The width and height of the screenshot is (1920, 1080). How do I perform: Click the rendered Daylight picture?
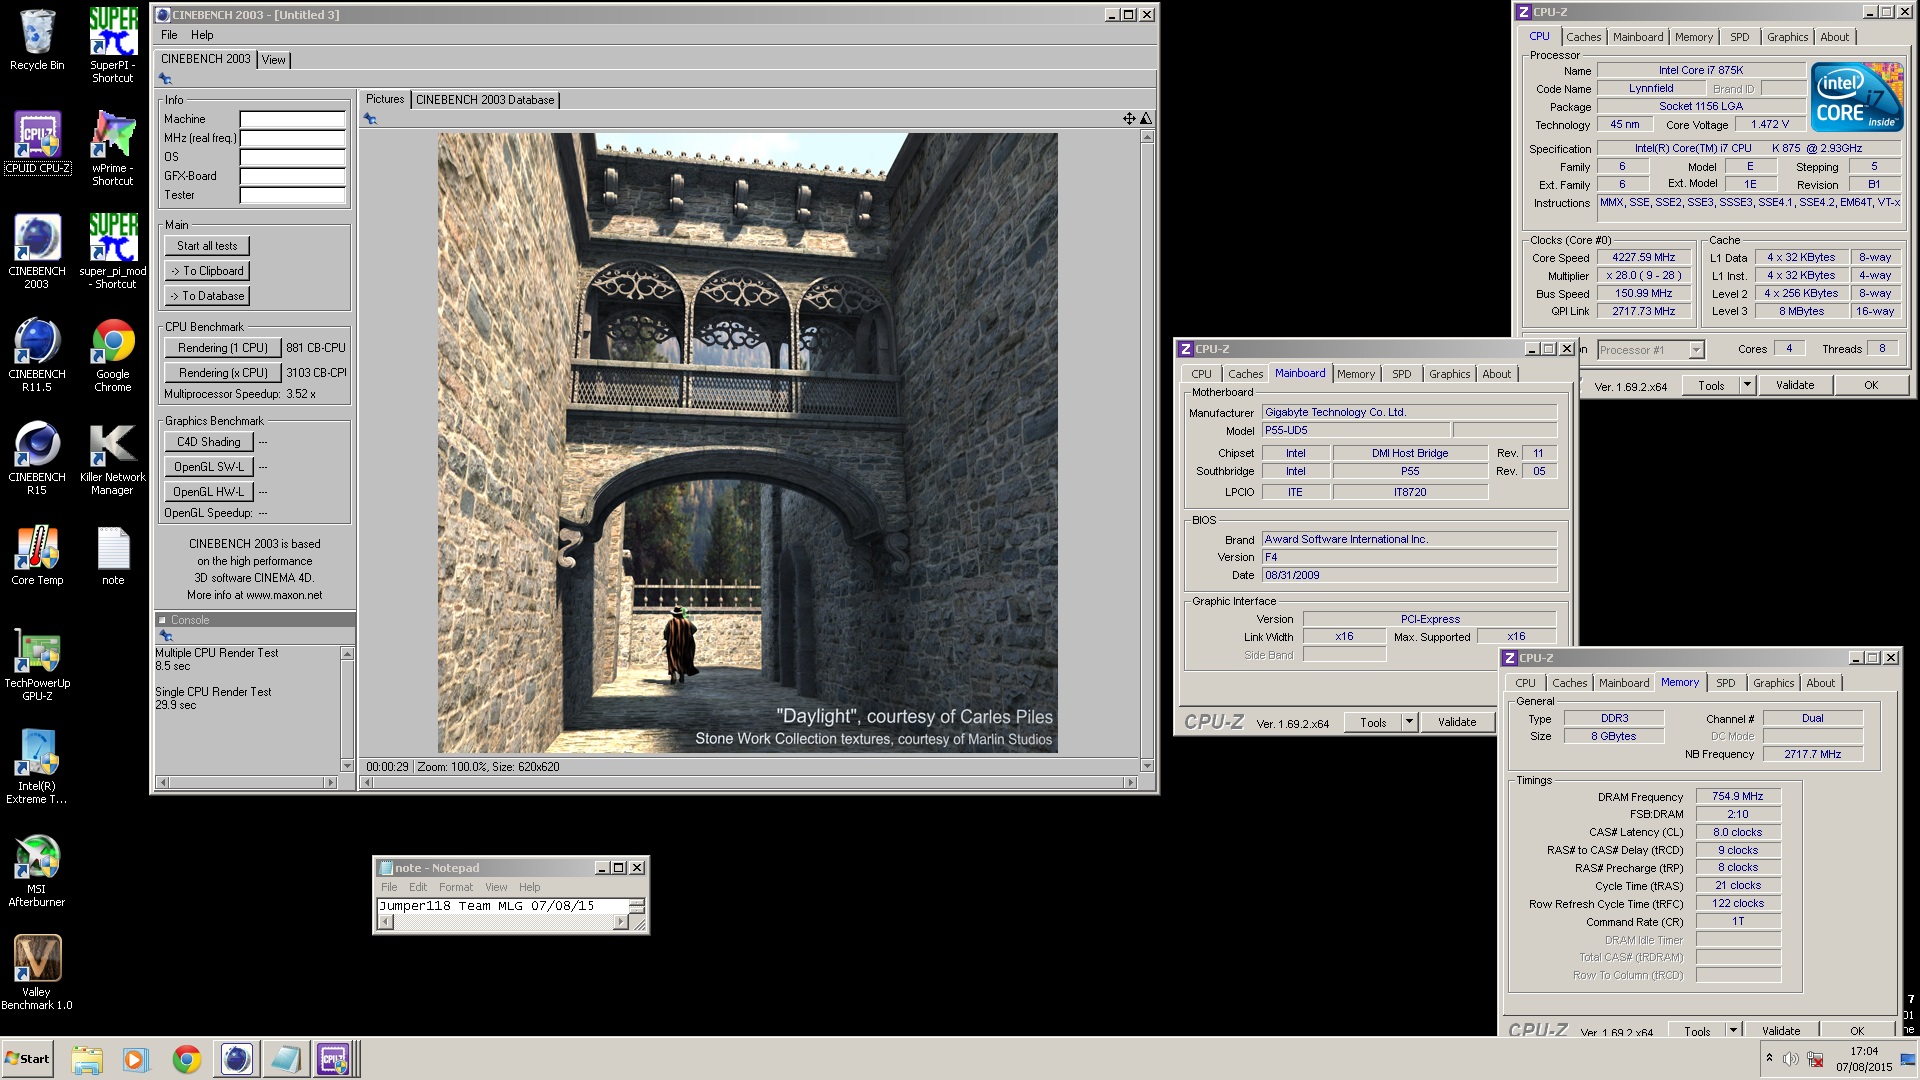point(747,443)
